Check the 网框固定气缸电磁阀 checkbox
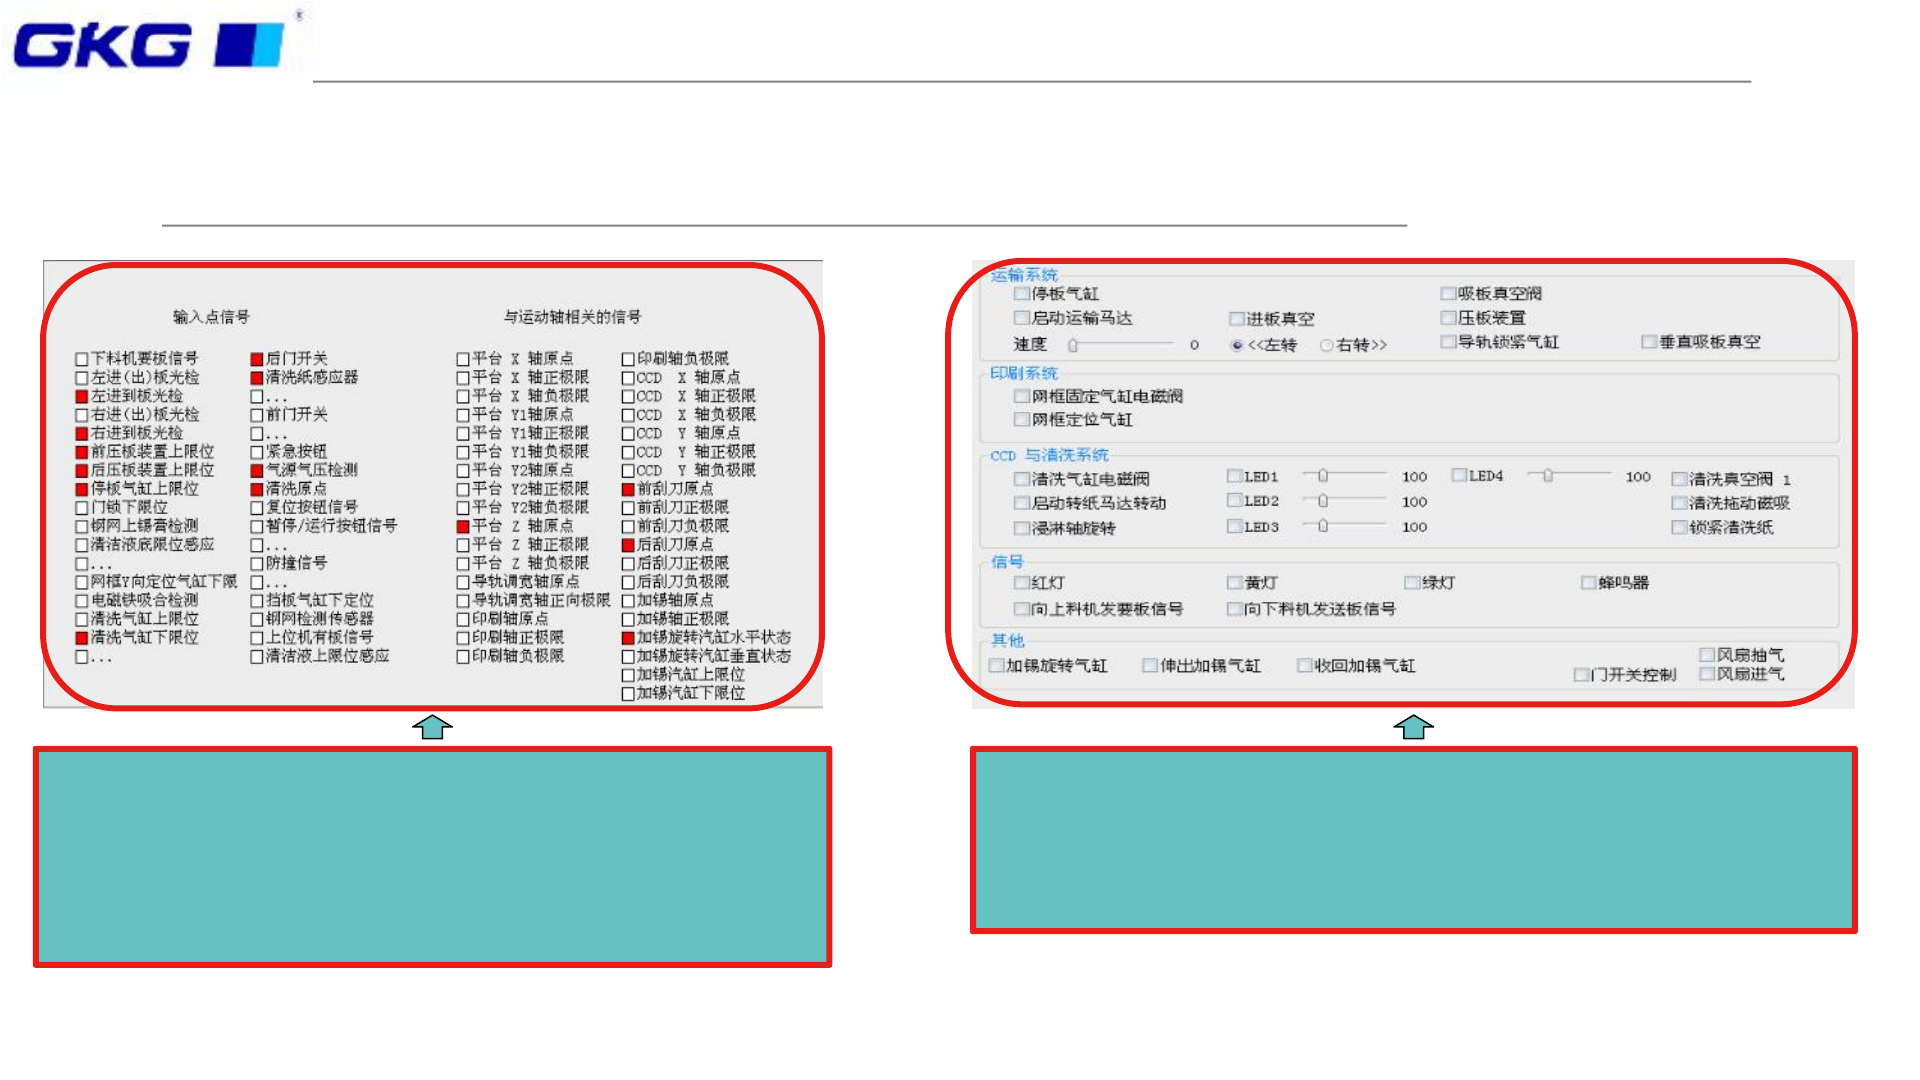Screen dimensions: 1920x1080 pos(1021,396)
